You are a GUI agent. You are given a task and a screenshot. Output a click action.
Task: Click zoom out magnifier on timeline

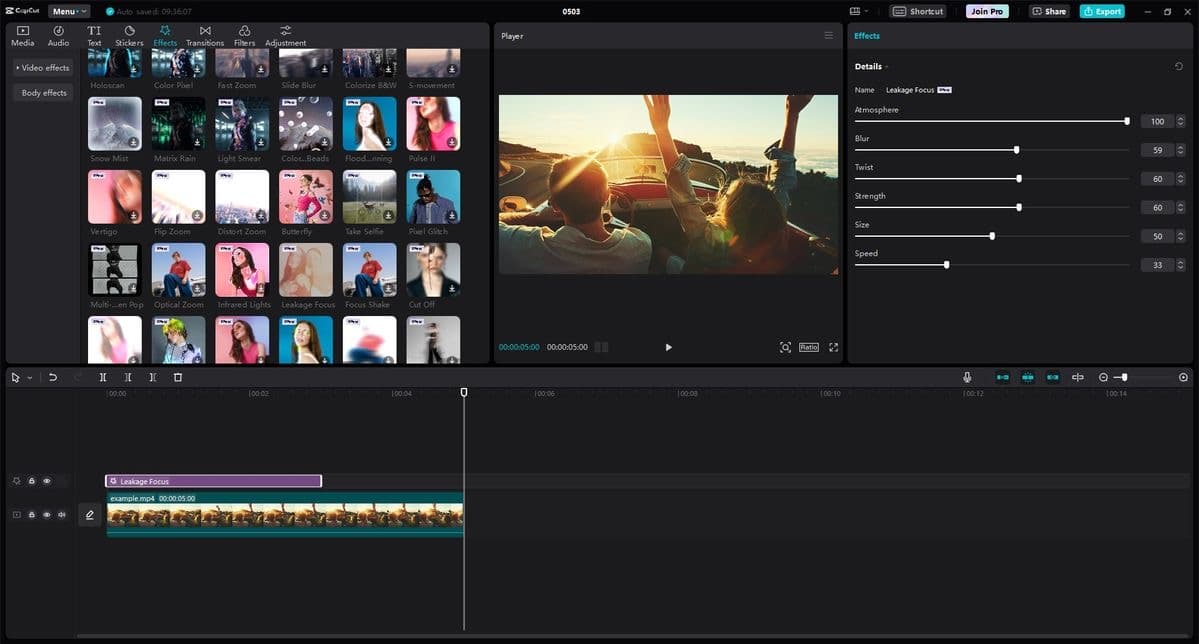click(x=1103, y=377)
